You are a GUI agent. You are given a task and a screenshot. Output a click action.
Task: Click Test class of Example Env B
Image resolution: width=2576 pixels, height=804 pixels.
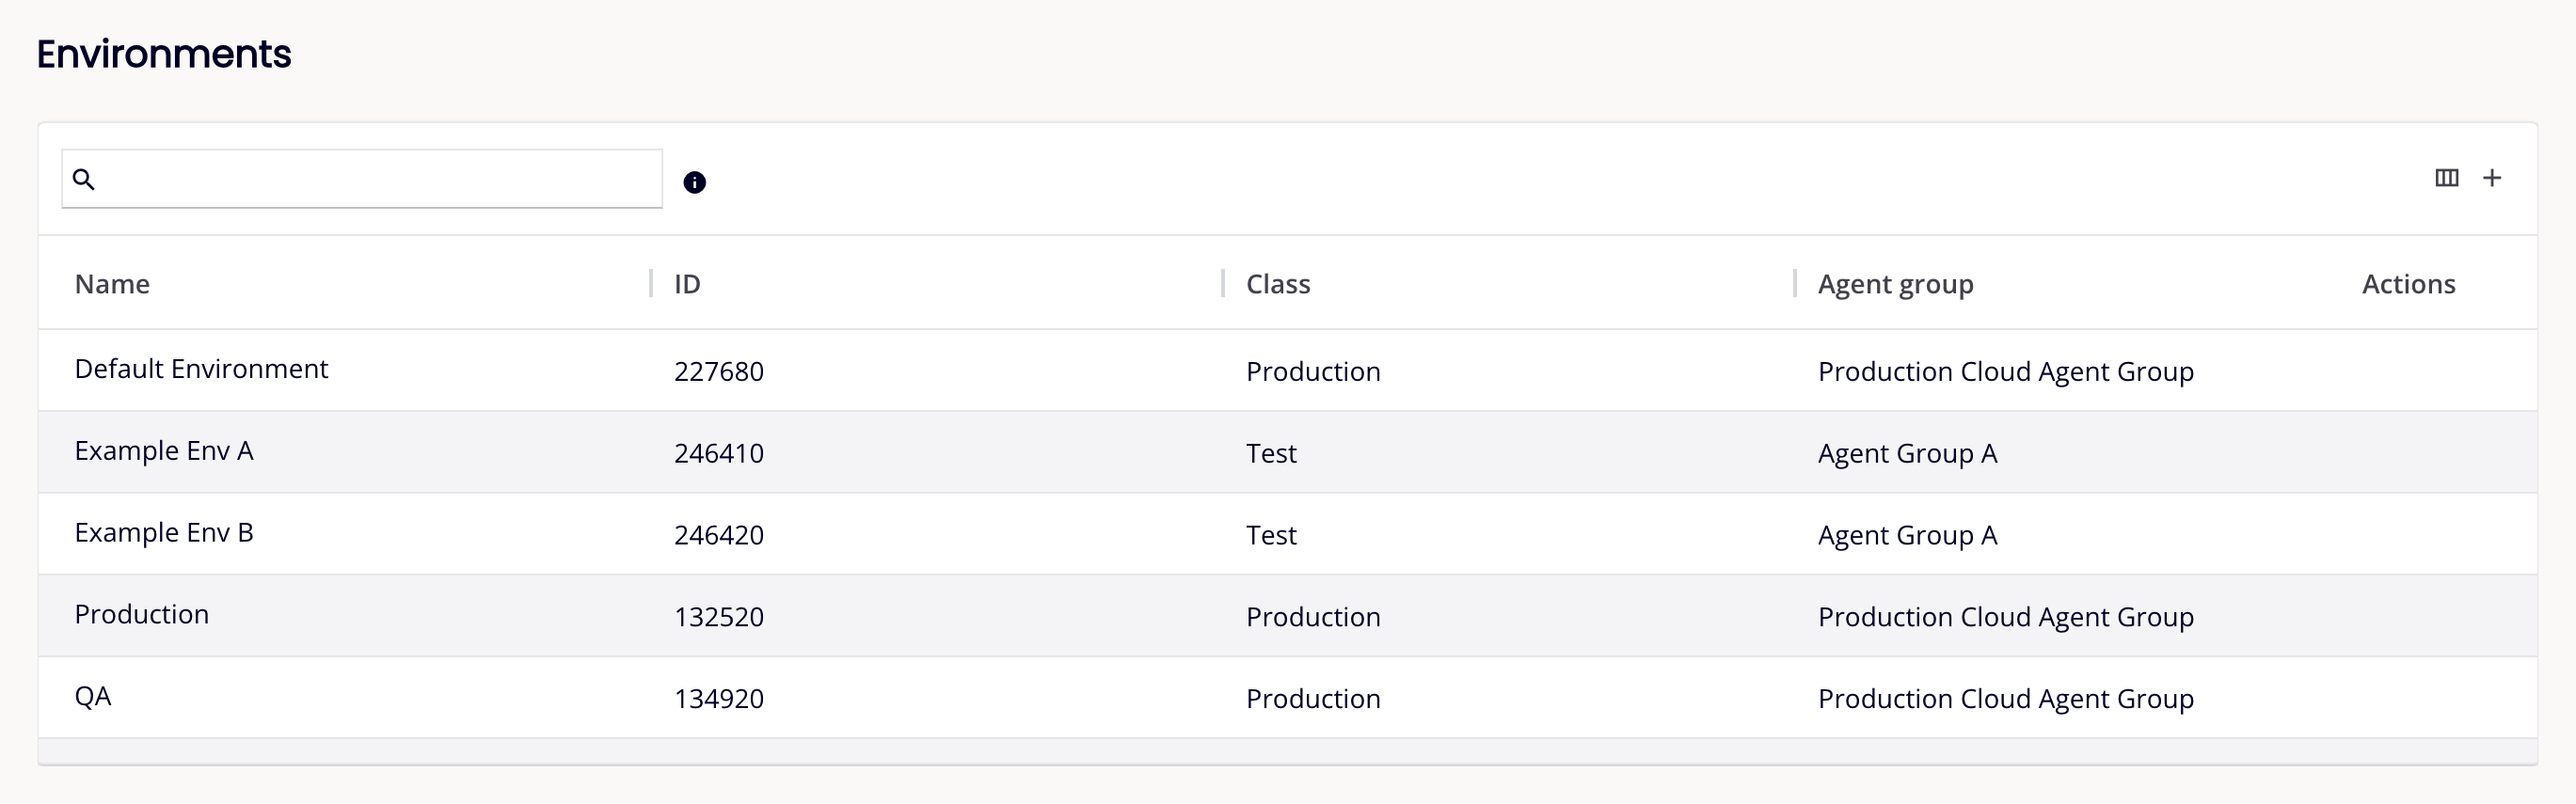click(1271, 536)
